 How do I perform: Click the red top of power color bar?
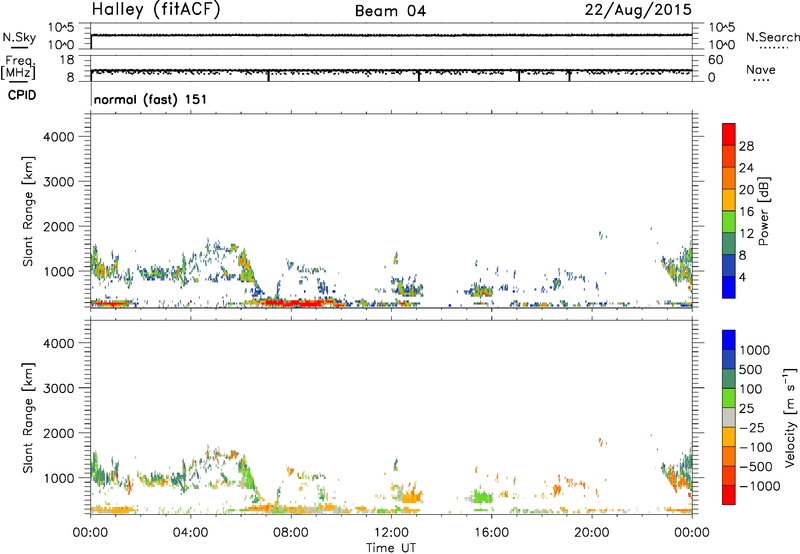point(729,132)
